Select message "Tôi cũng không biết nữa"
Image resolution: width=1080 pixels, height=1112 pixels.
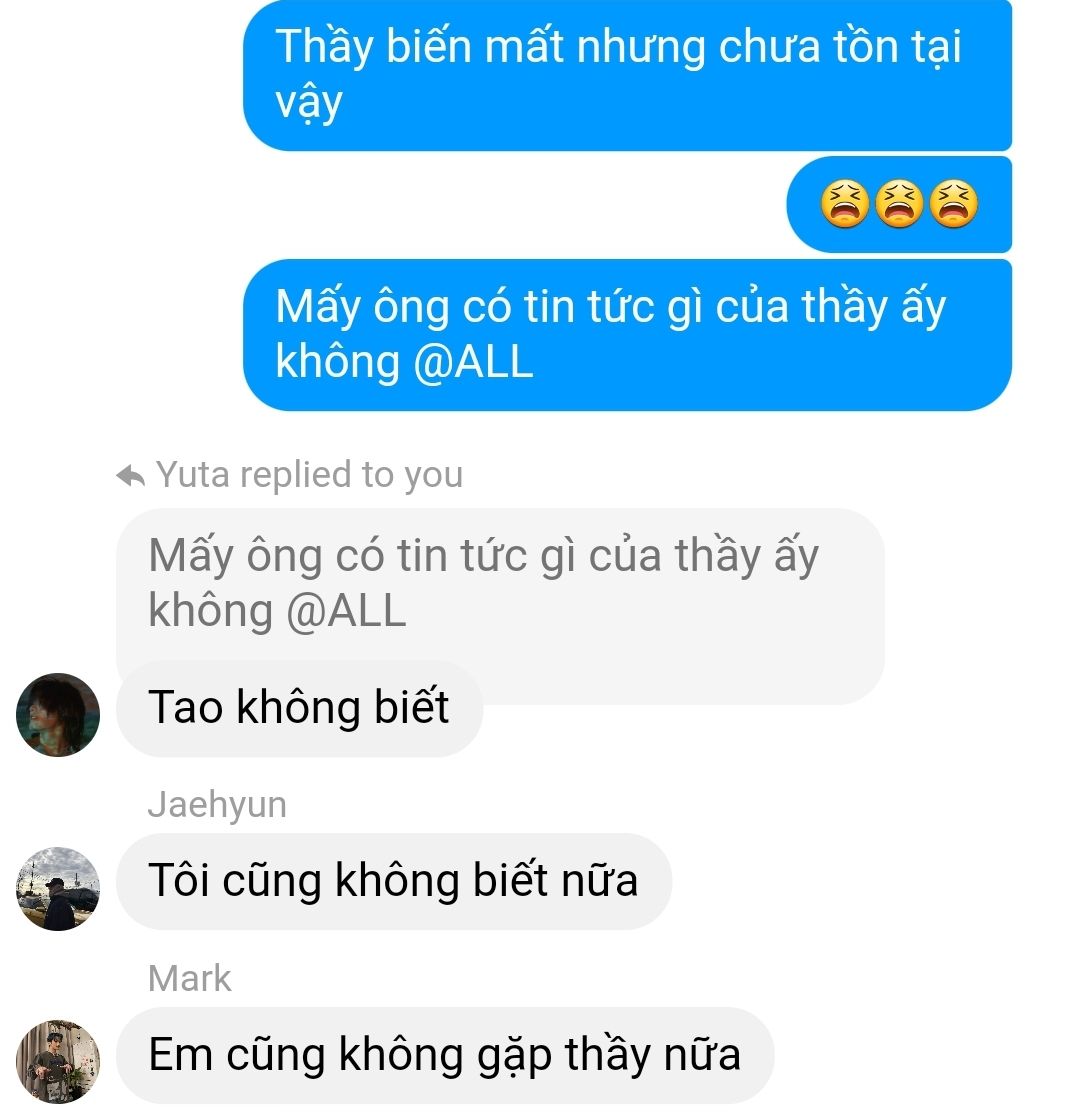[x=394, y=882]
